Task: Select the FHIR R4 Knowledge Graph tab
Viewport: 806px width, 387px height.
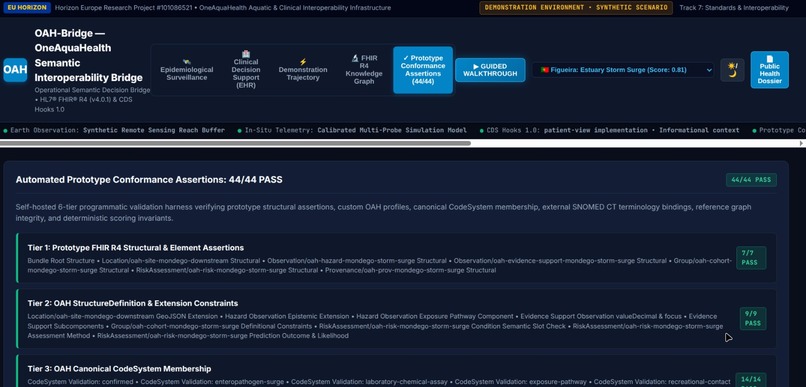Action: 364,70
